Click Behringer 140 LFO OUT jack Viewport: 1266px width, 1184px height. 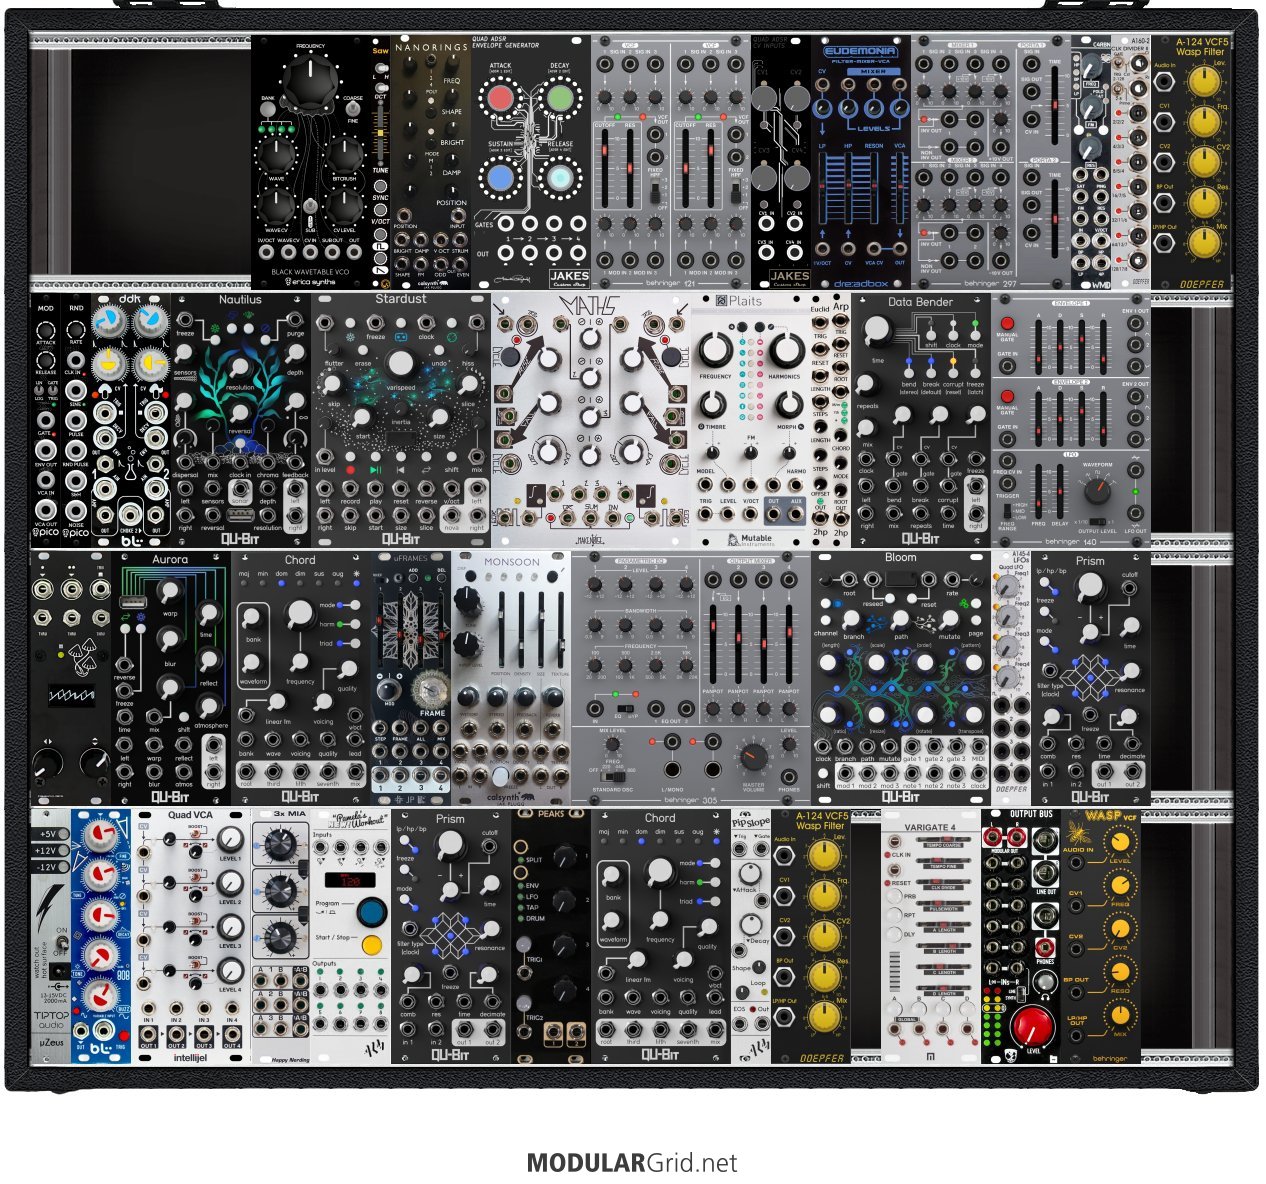coord(1135,514)
